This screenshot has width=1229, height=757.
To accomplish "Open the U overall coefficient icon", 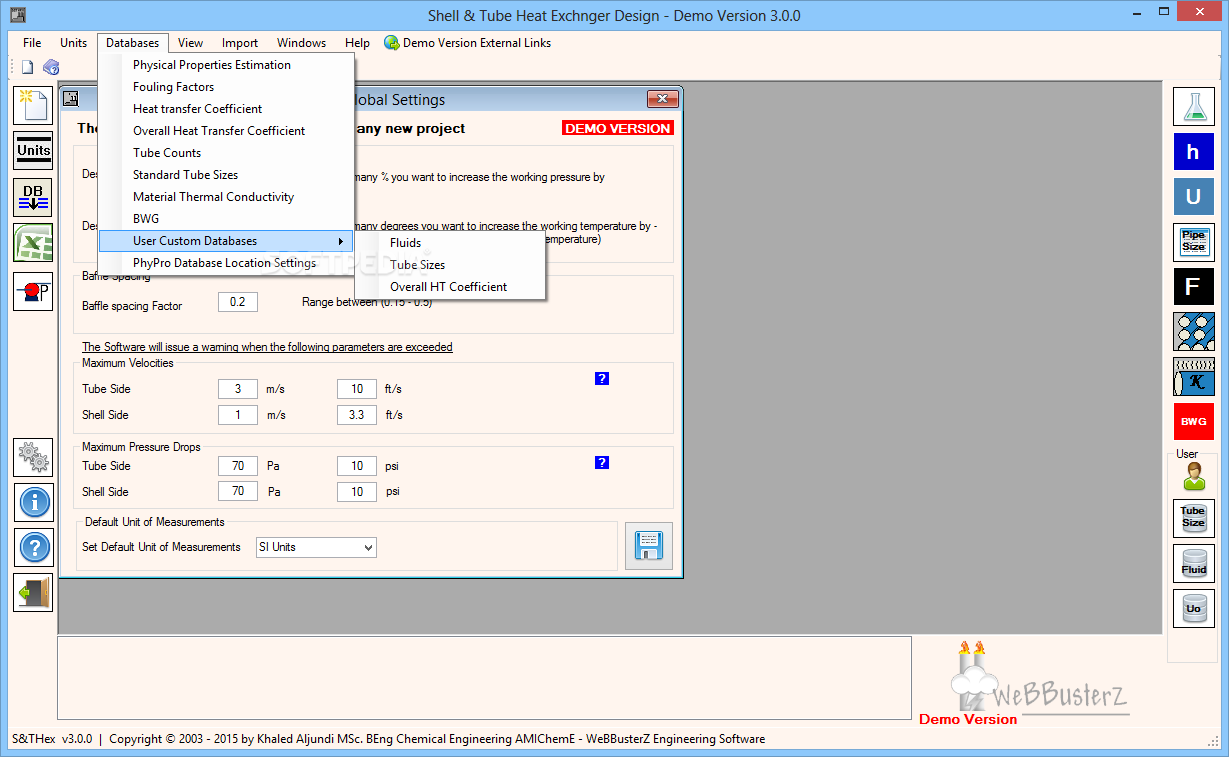I will [1193, 197].
